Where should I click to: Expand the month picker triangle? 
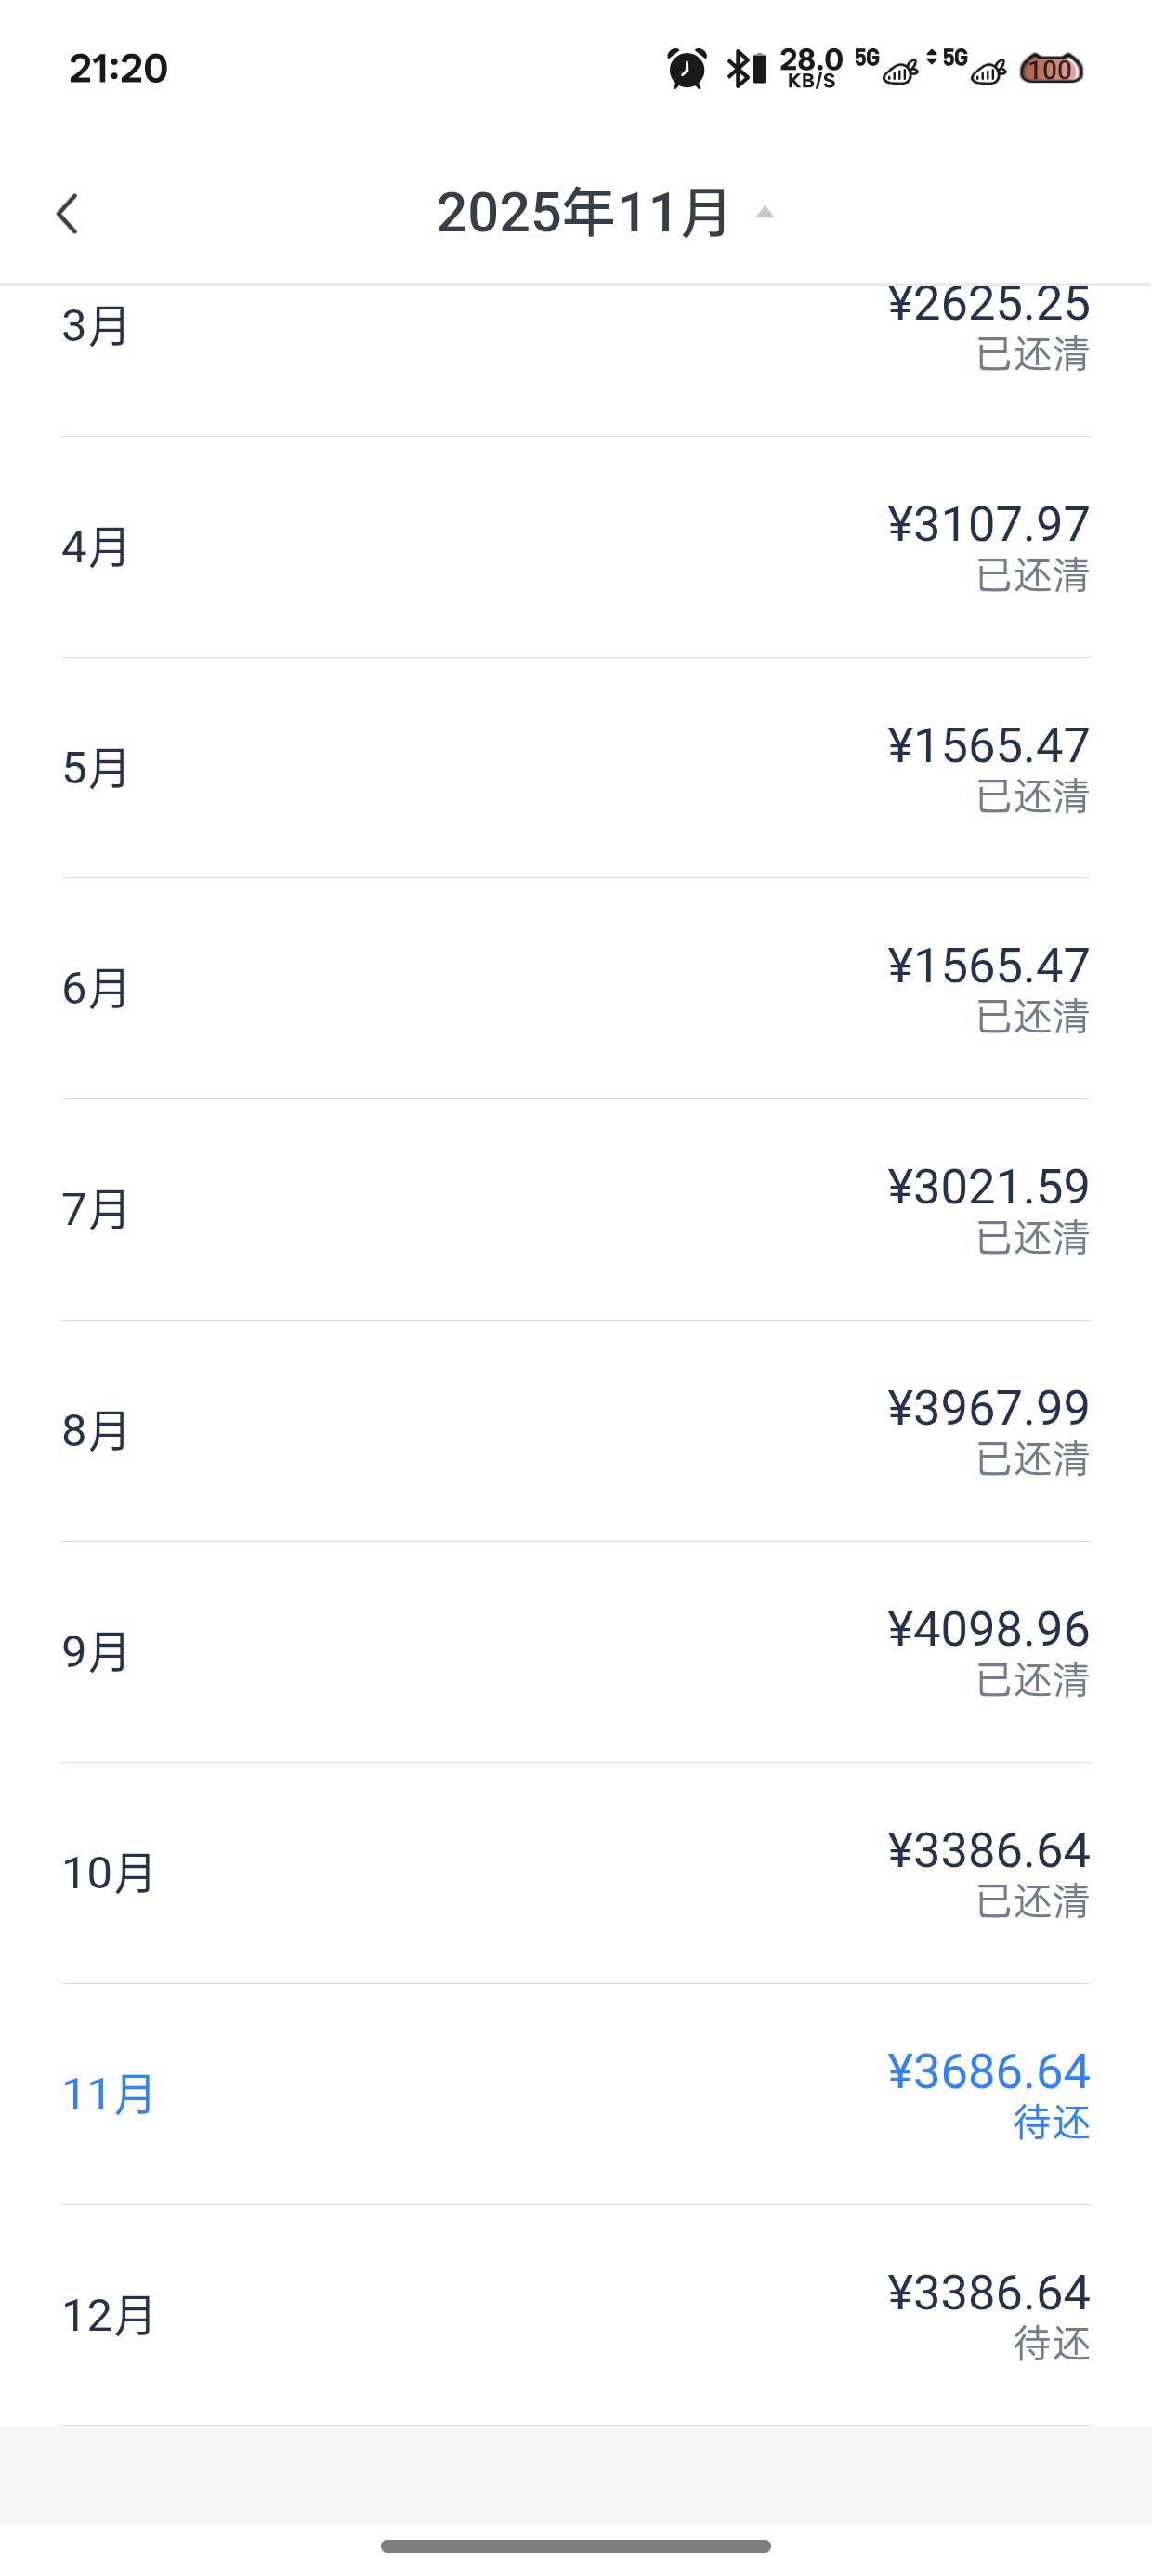click(x=765, y=212)
